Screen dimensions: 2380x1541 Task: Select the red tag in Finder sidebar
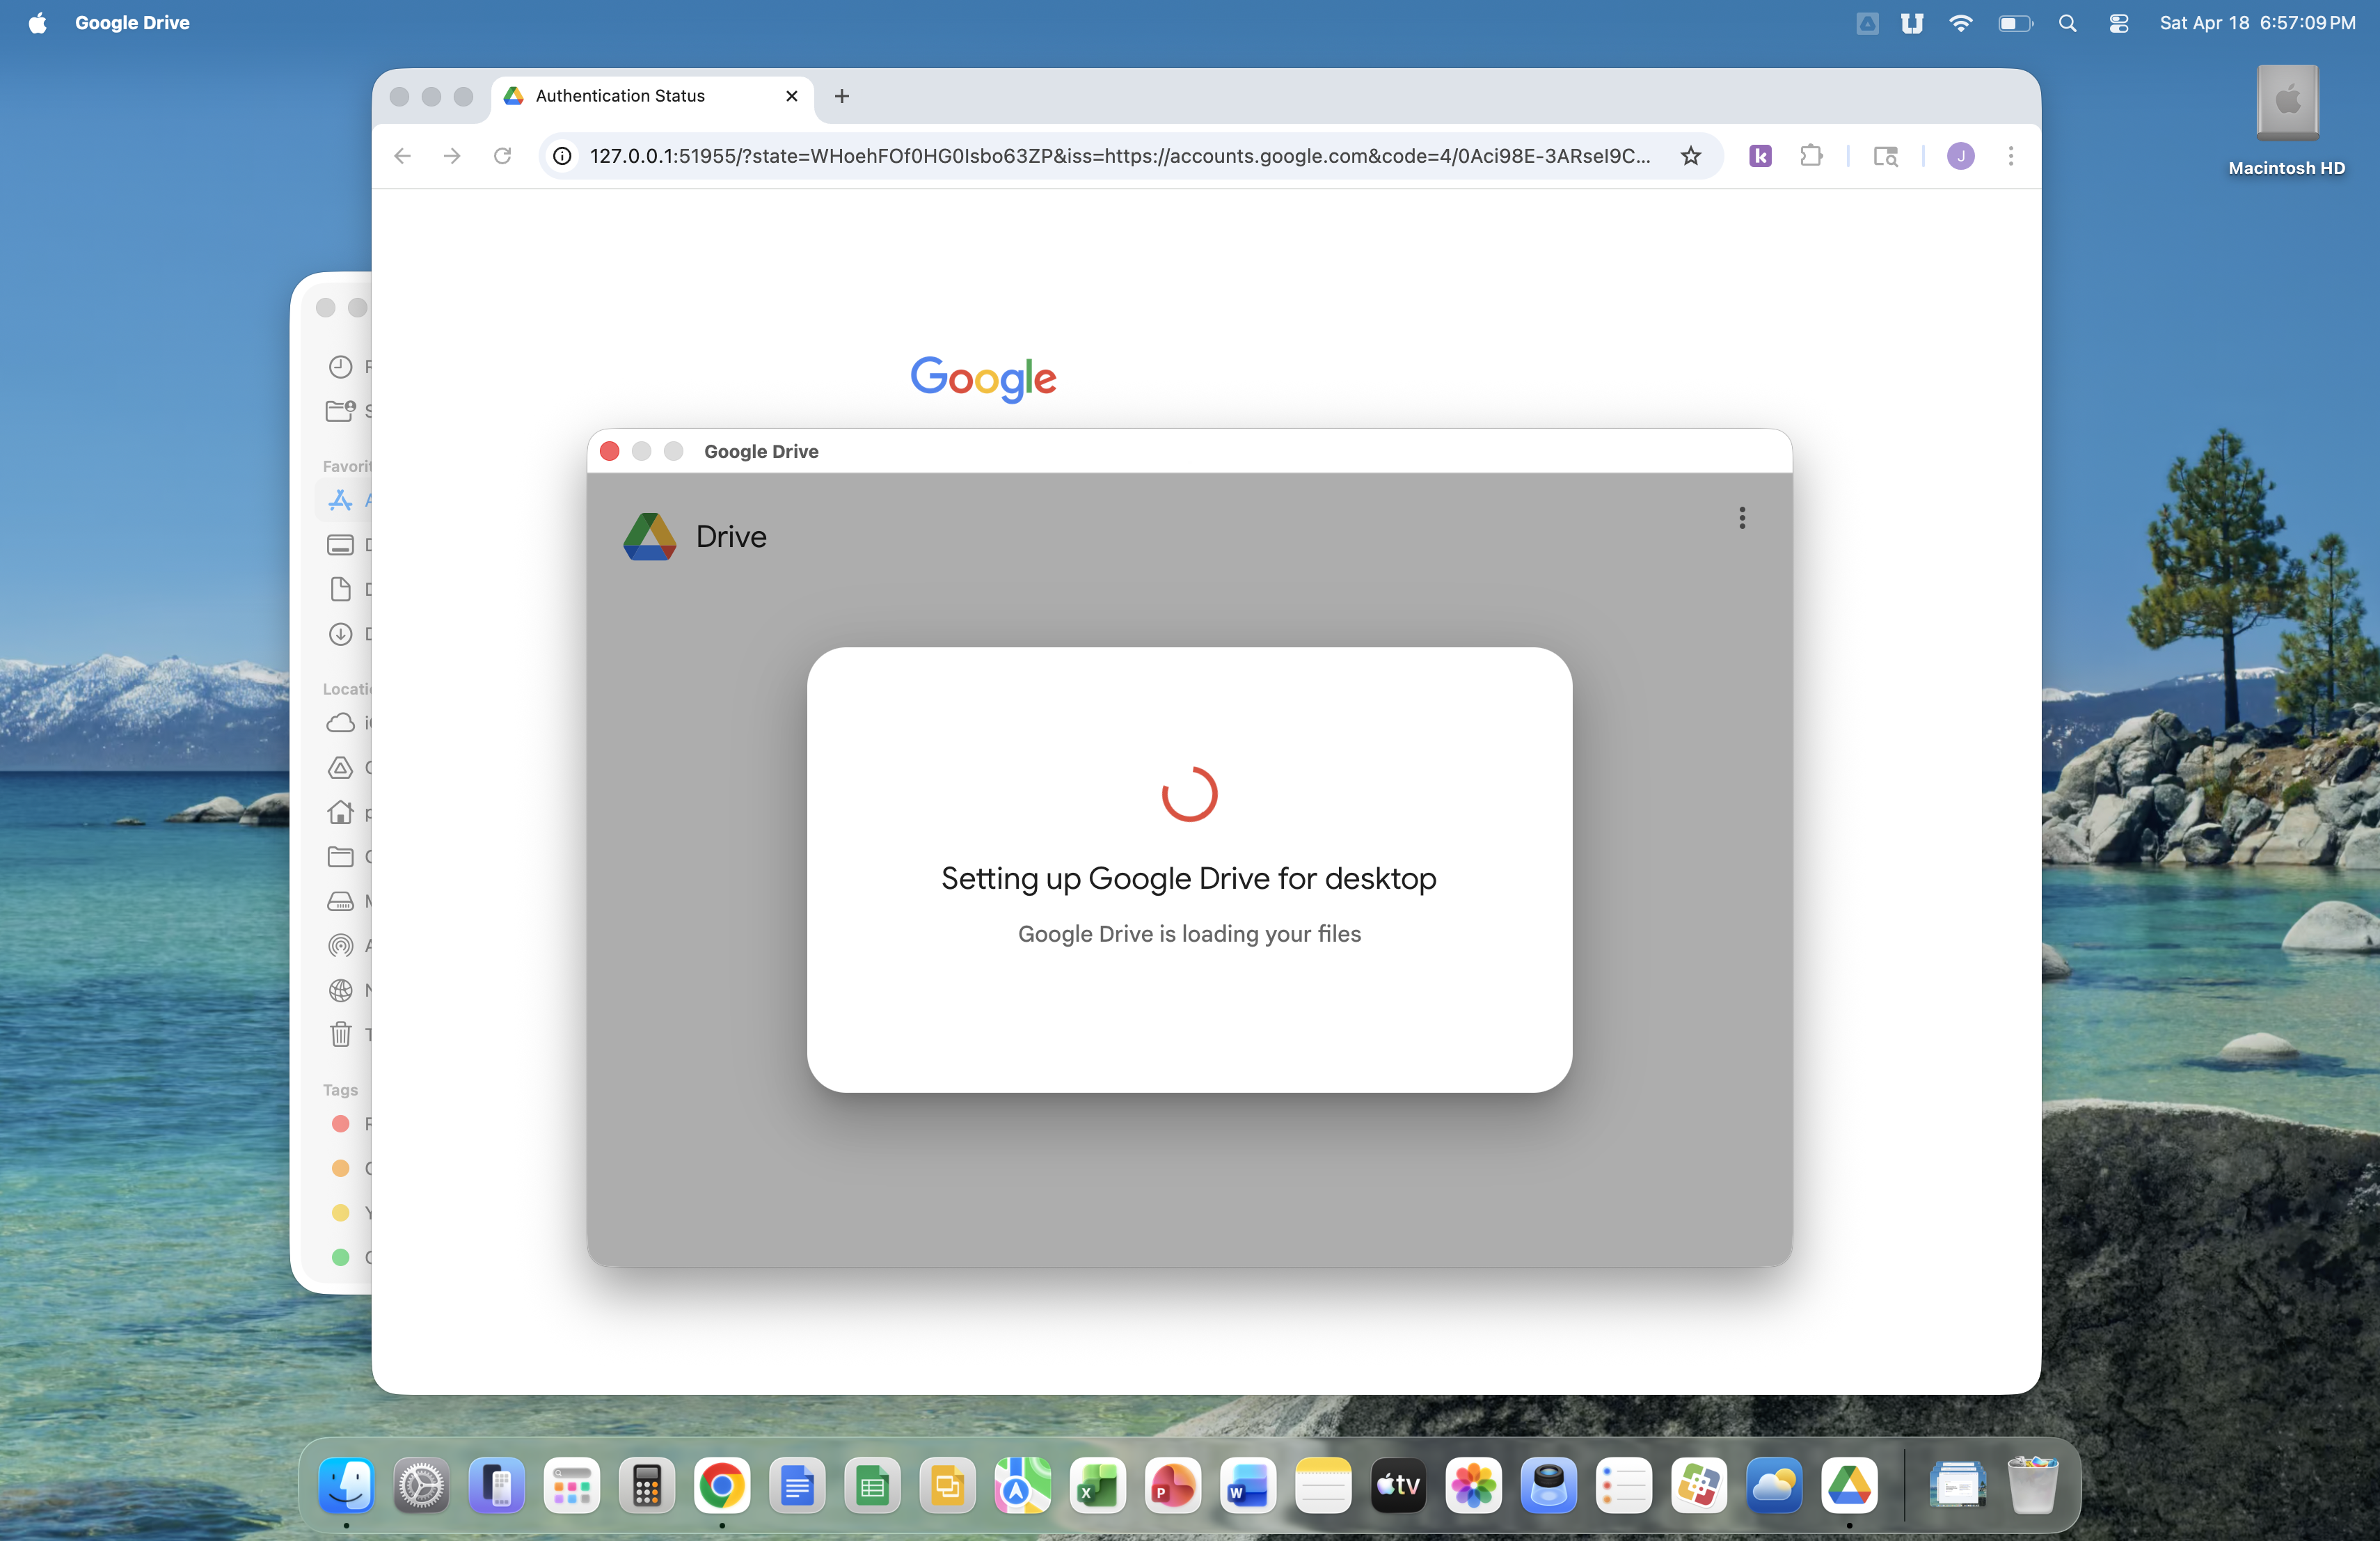340,1123
